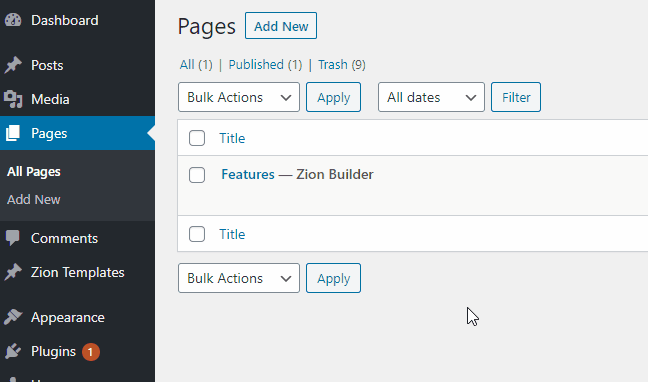
Task: Open the bottom Bulk Actions dropdown
Action: 239,278
